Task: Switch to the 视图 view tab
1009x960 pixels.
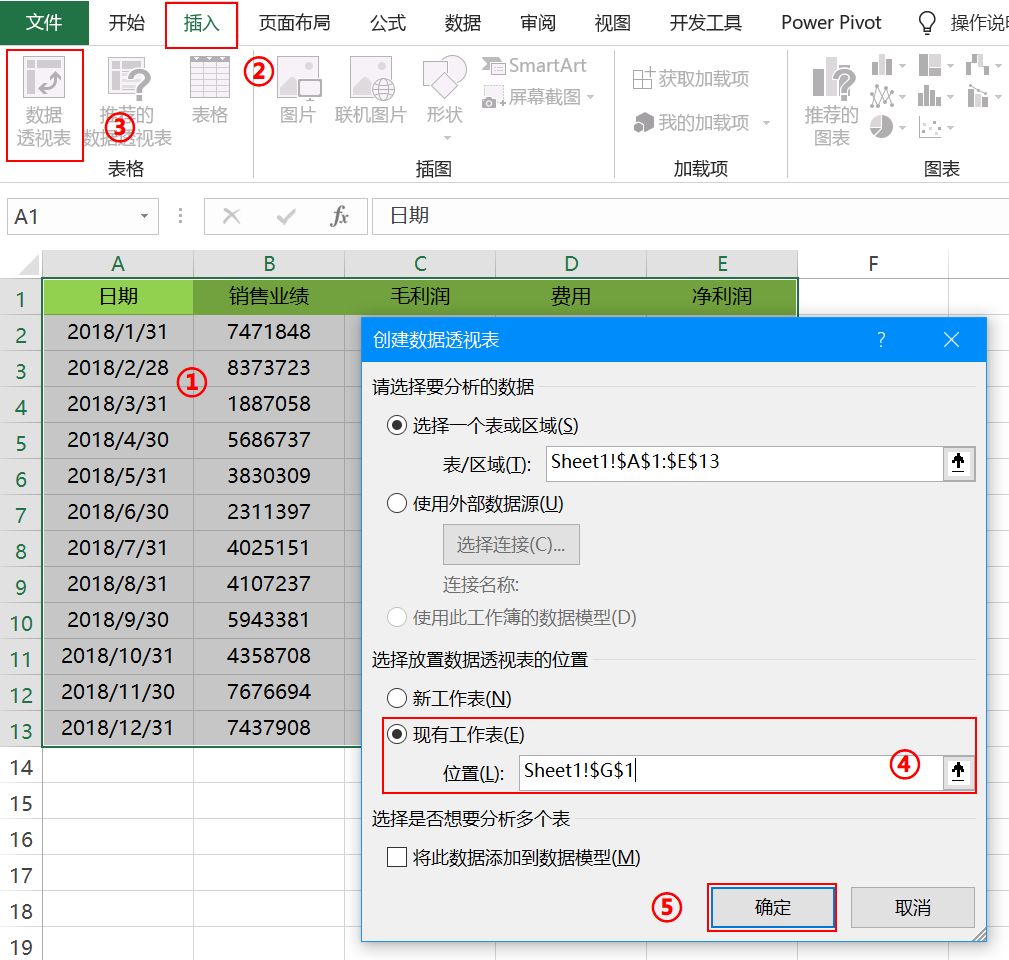Action: coord(613,23)
